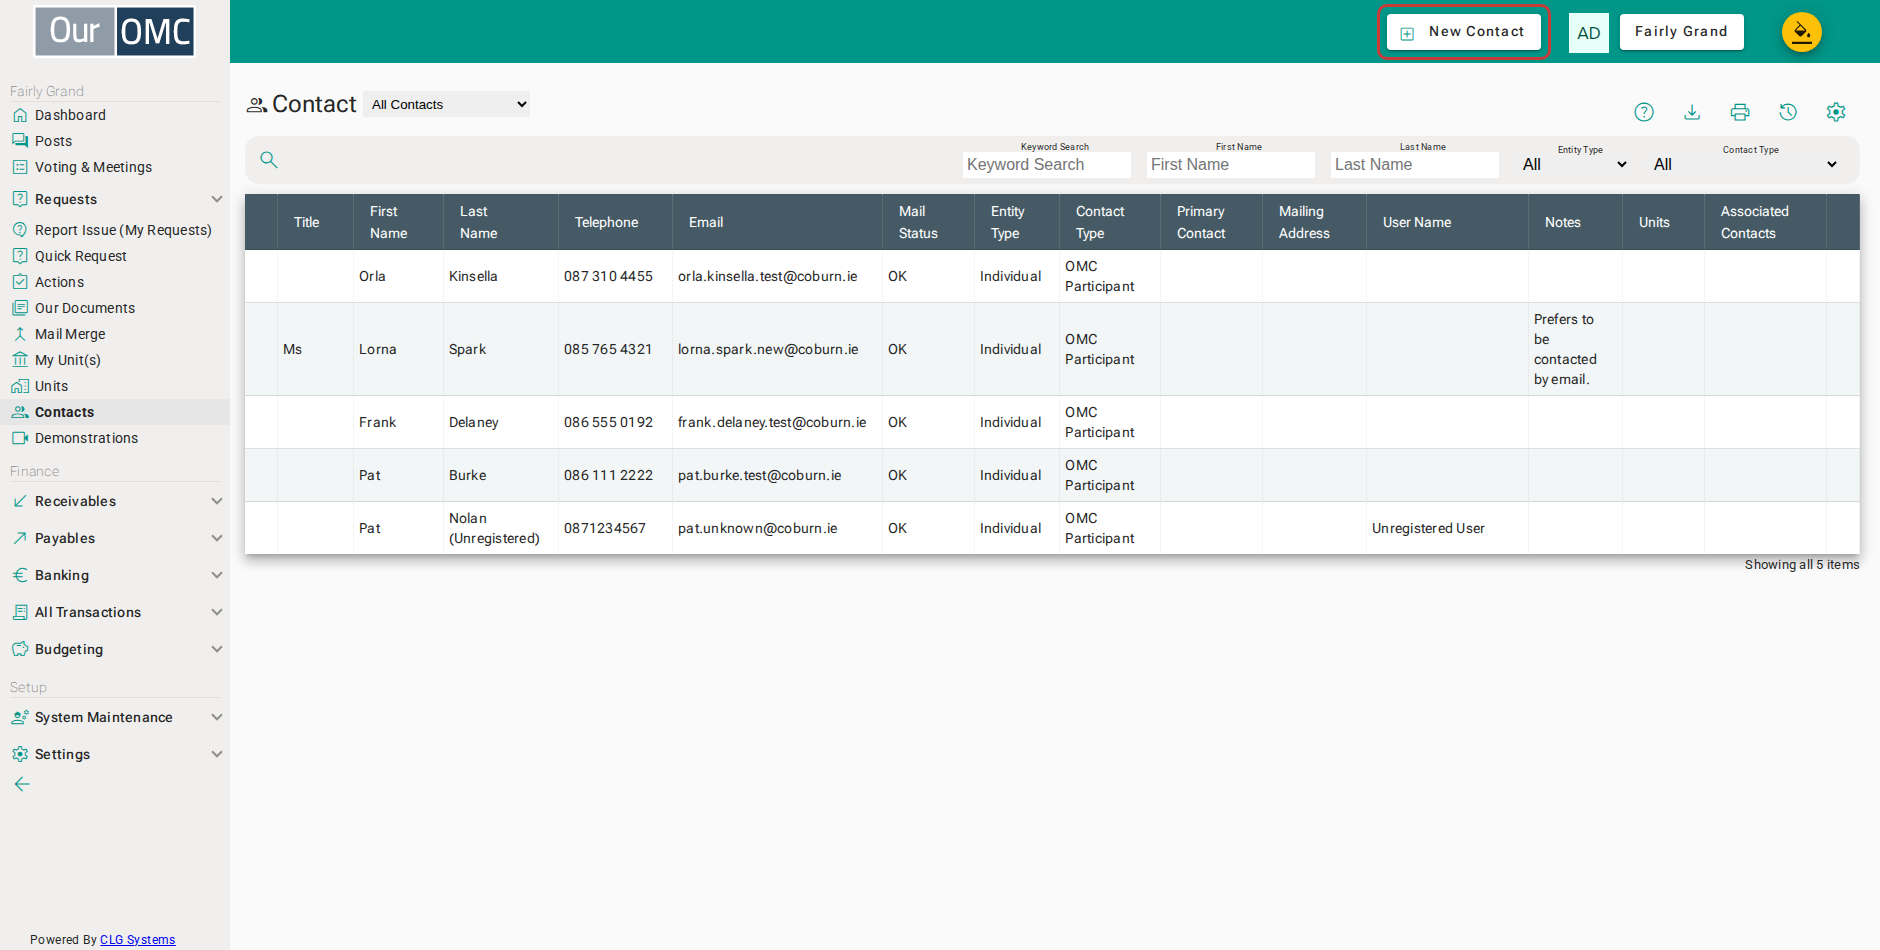The image size is (1880, 950).
Task: Click the print icon
Action: coord(1740,112)
